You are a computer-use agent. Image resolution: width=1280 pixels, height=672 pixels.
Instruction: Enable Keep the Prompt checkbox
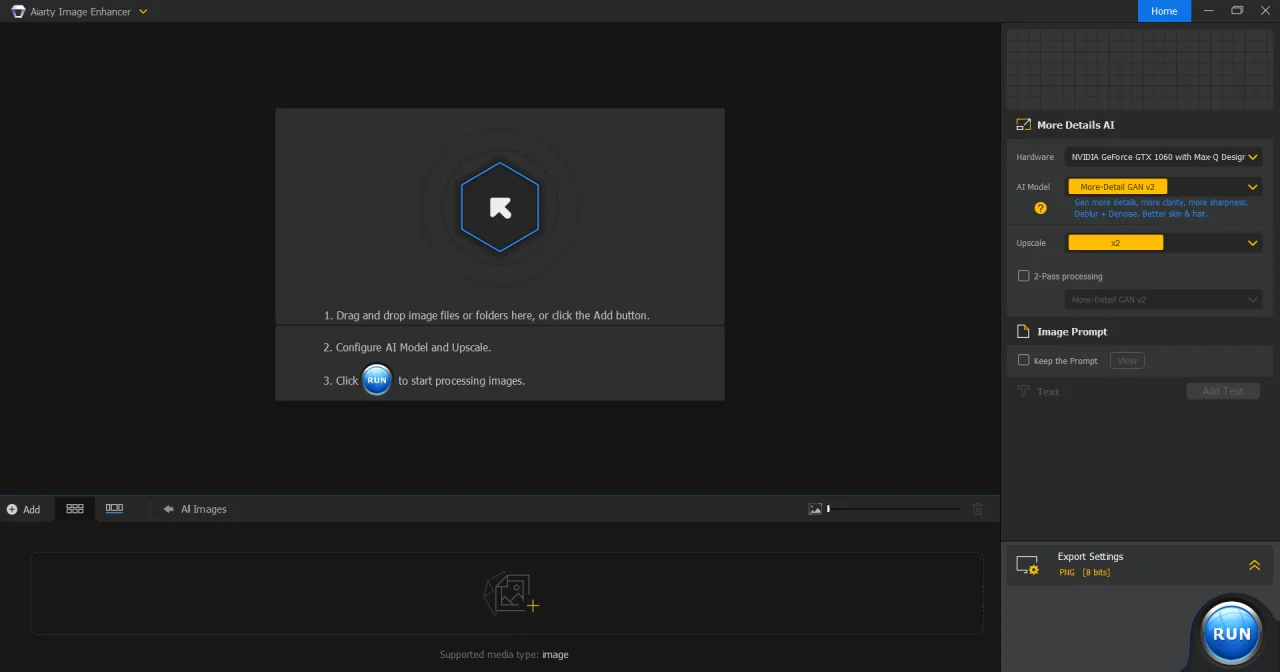point(1023,360)
